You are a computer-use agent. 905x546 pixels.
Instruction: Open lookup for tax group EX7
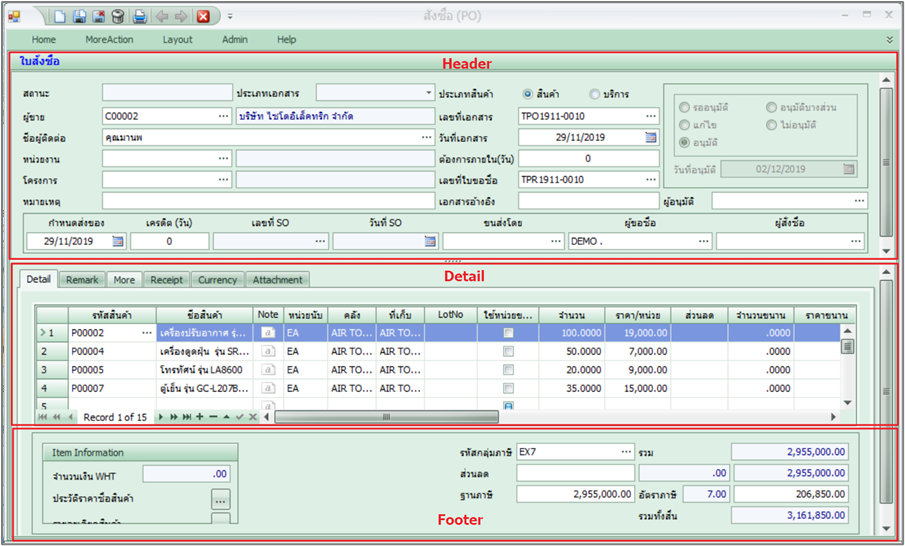(626, 452)
